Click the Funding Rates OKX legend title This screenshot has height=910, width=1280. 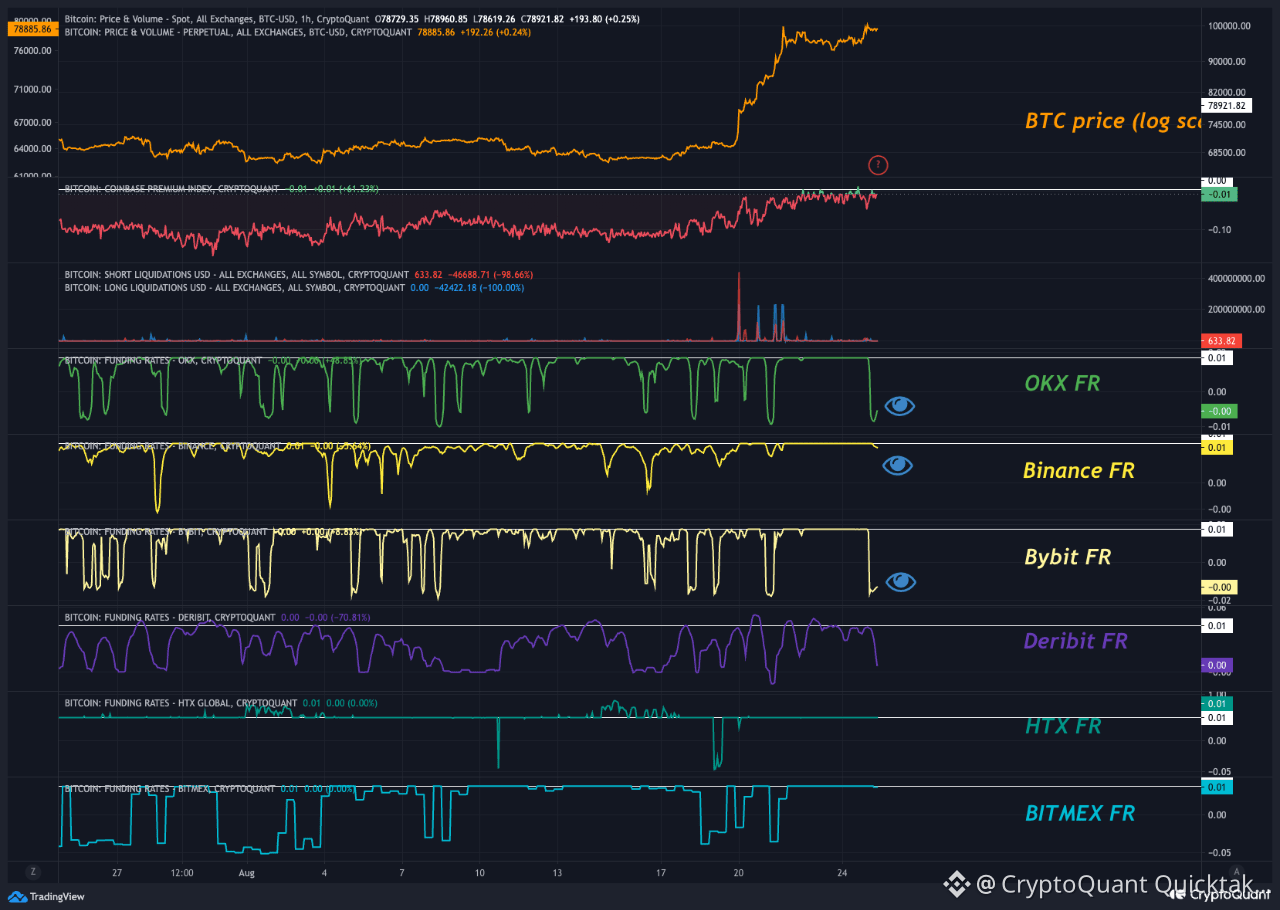(163, 360)
